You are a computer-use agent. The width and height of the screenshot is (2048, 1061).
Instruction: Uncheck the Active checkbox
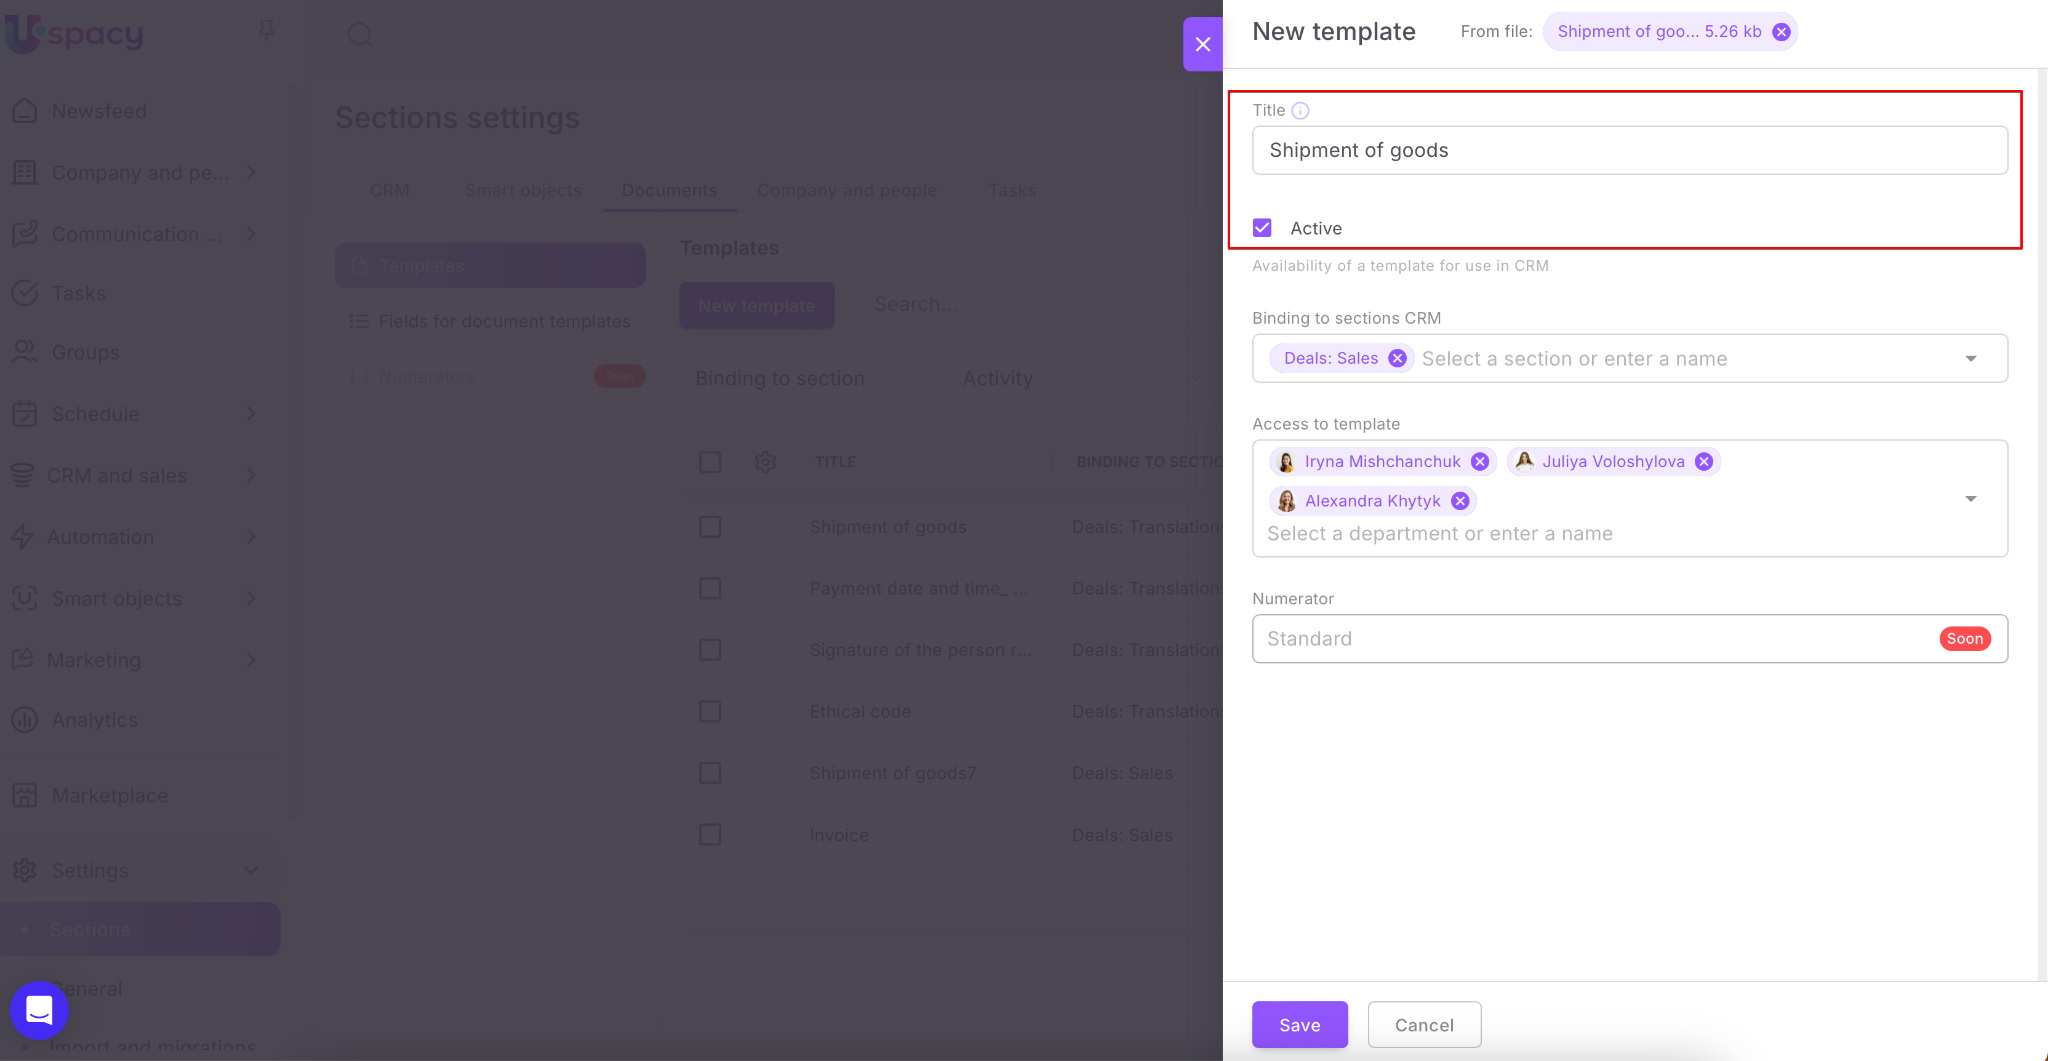[1263, 228]
